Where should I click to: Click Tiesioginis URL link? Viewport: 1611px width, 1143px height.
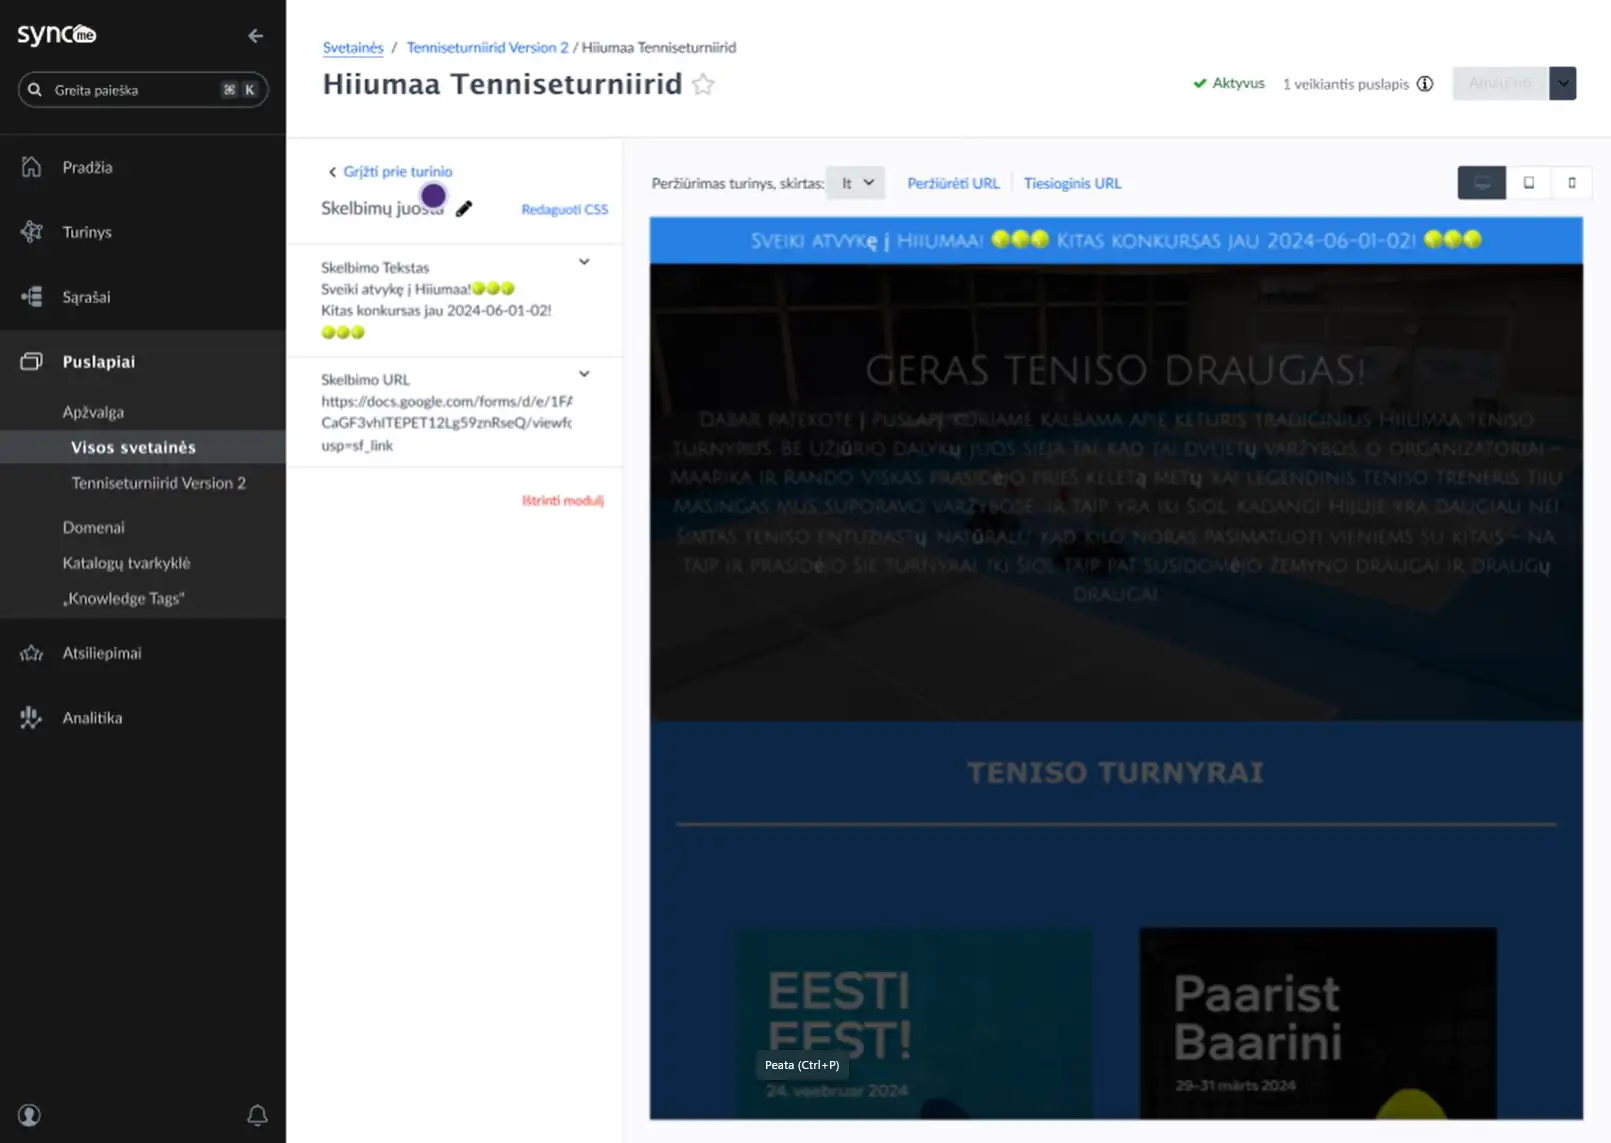coord(1072,183)
